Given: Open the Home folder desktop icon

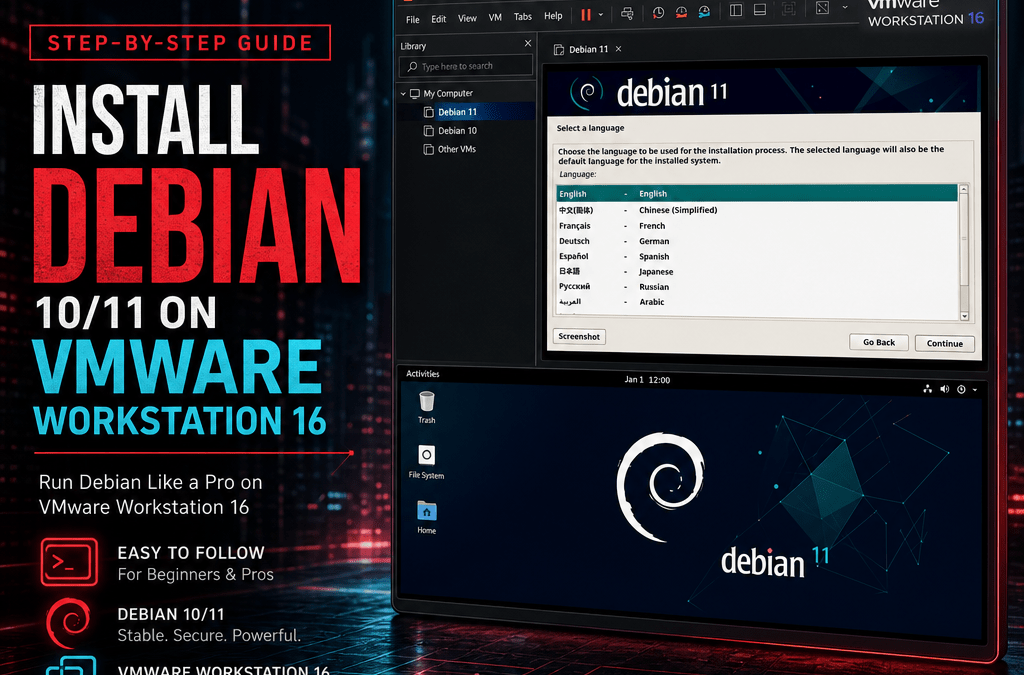Looking at the screenshot, I should tap(426, 517).
